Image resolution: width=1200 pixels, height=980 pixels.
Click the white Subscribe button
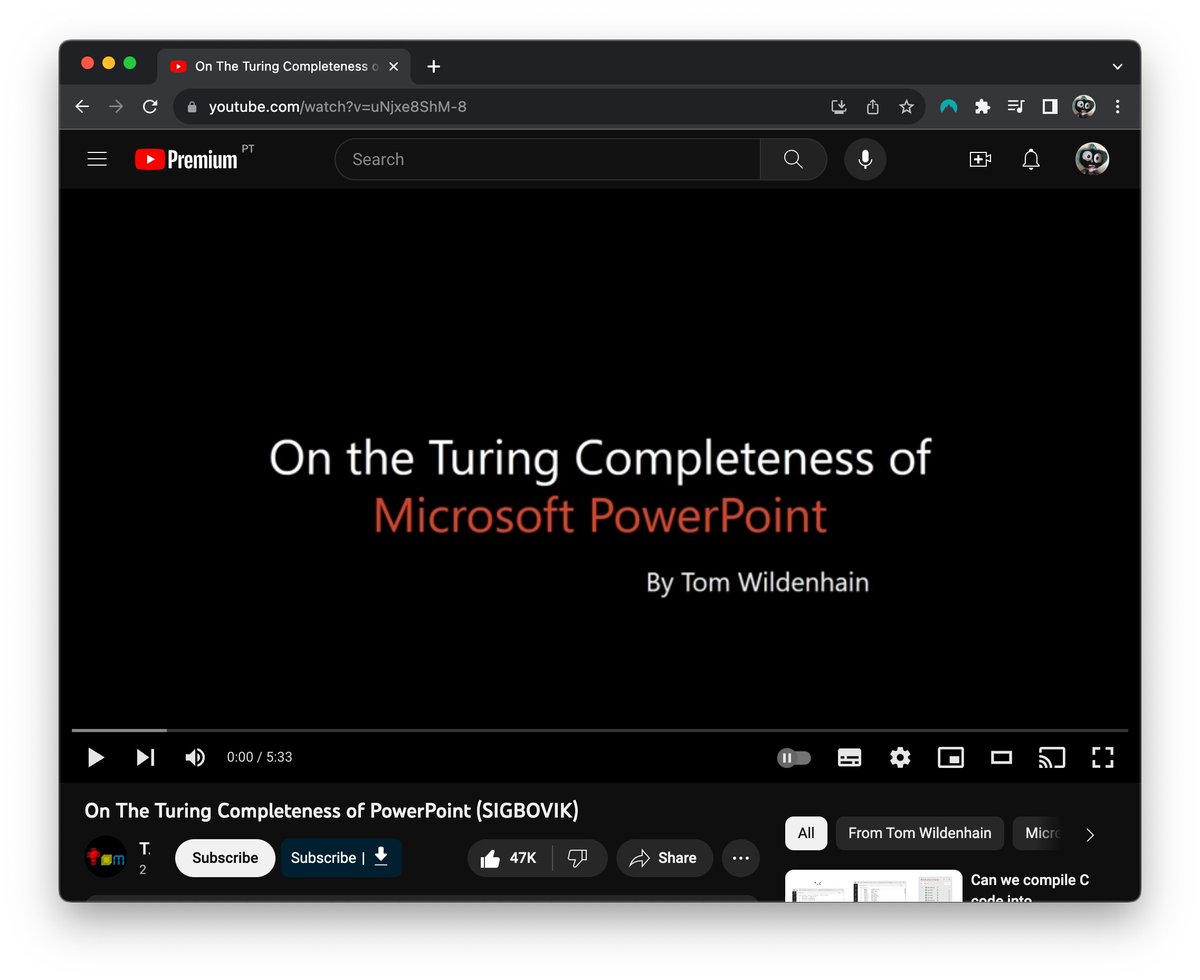(225, 858)
